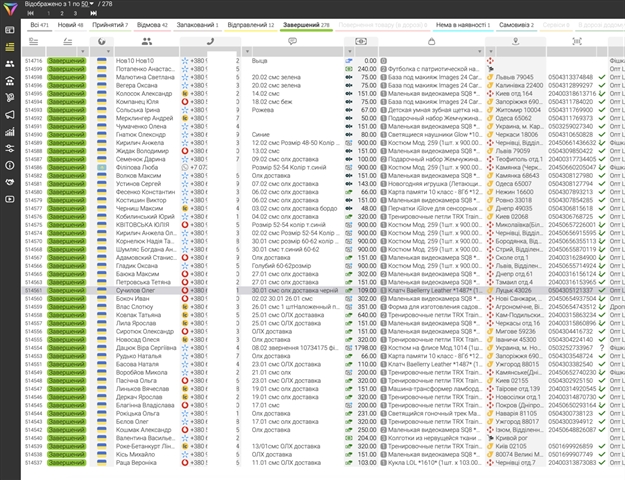The width and height of the screenshot is (625, 480).
Task: Open the rows-per-page 50 dropdown
Action: click(x=89, y=5)
